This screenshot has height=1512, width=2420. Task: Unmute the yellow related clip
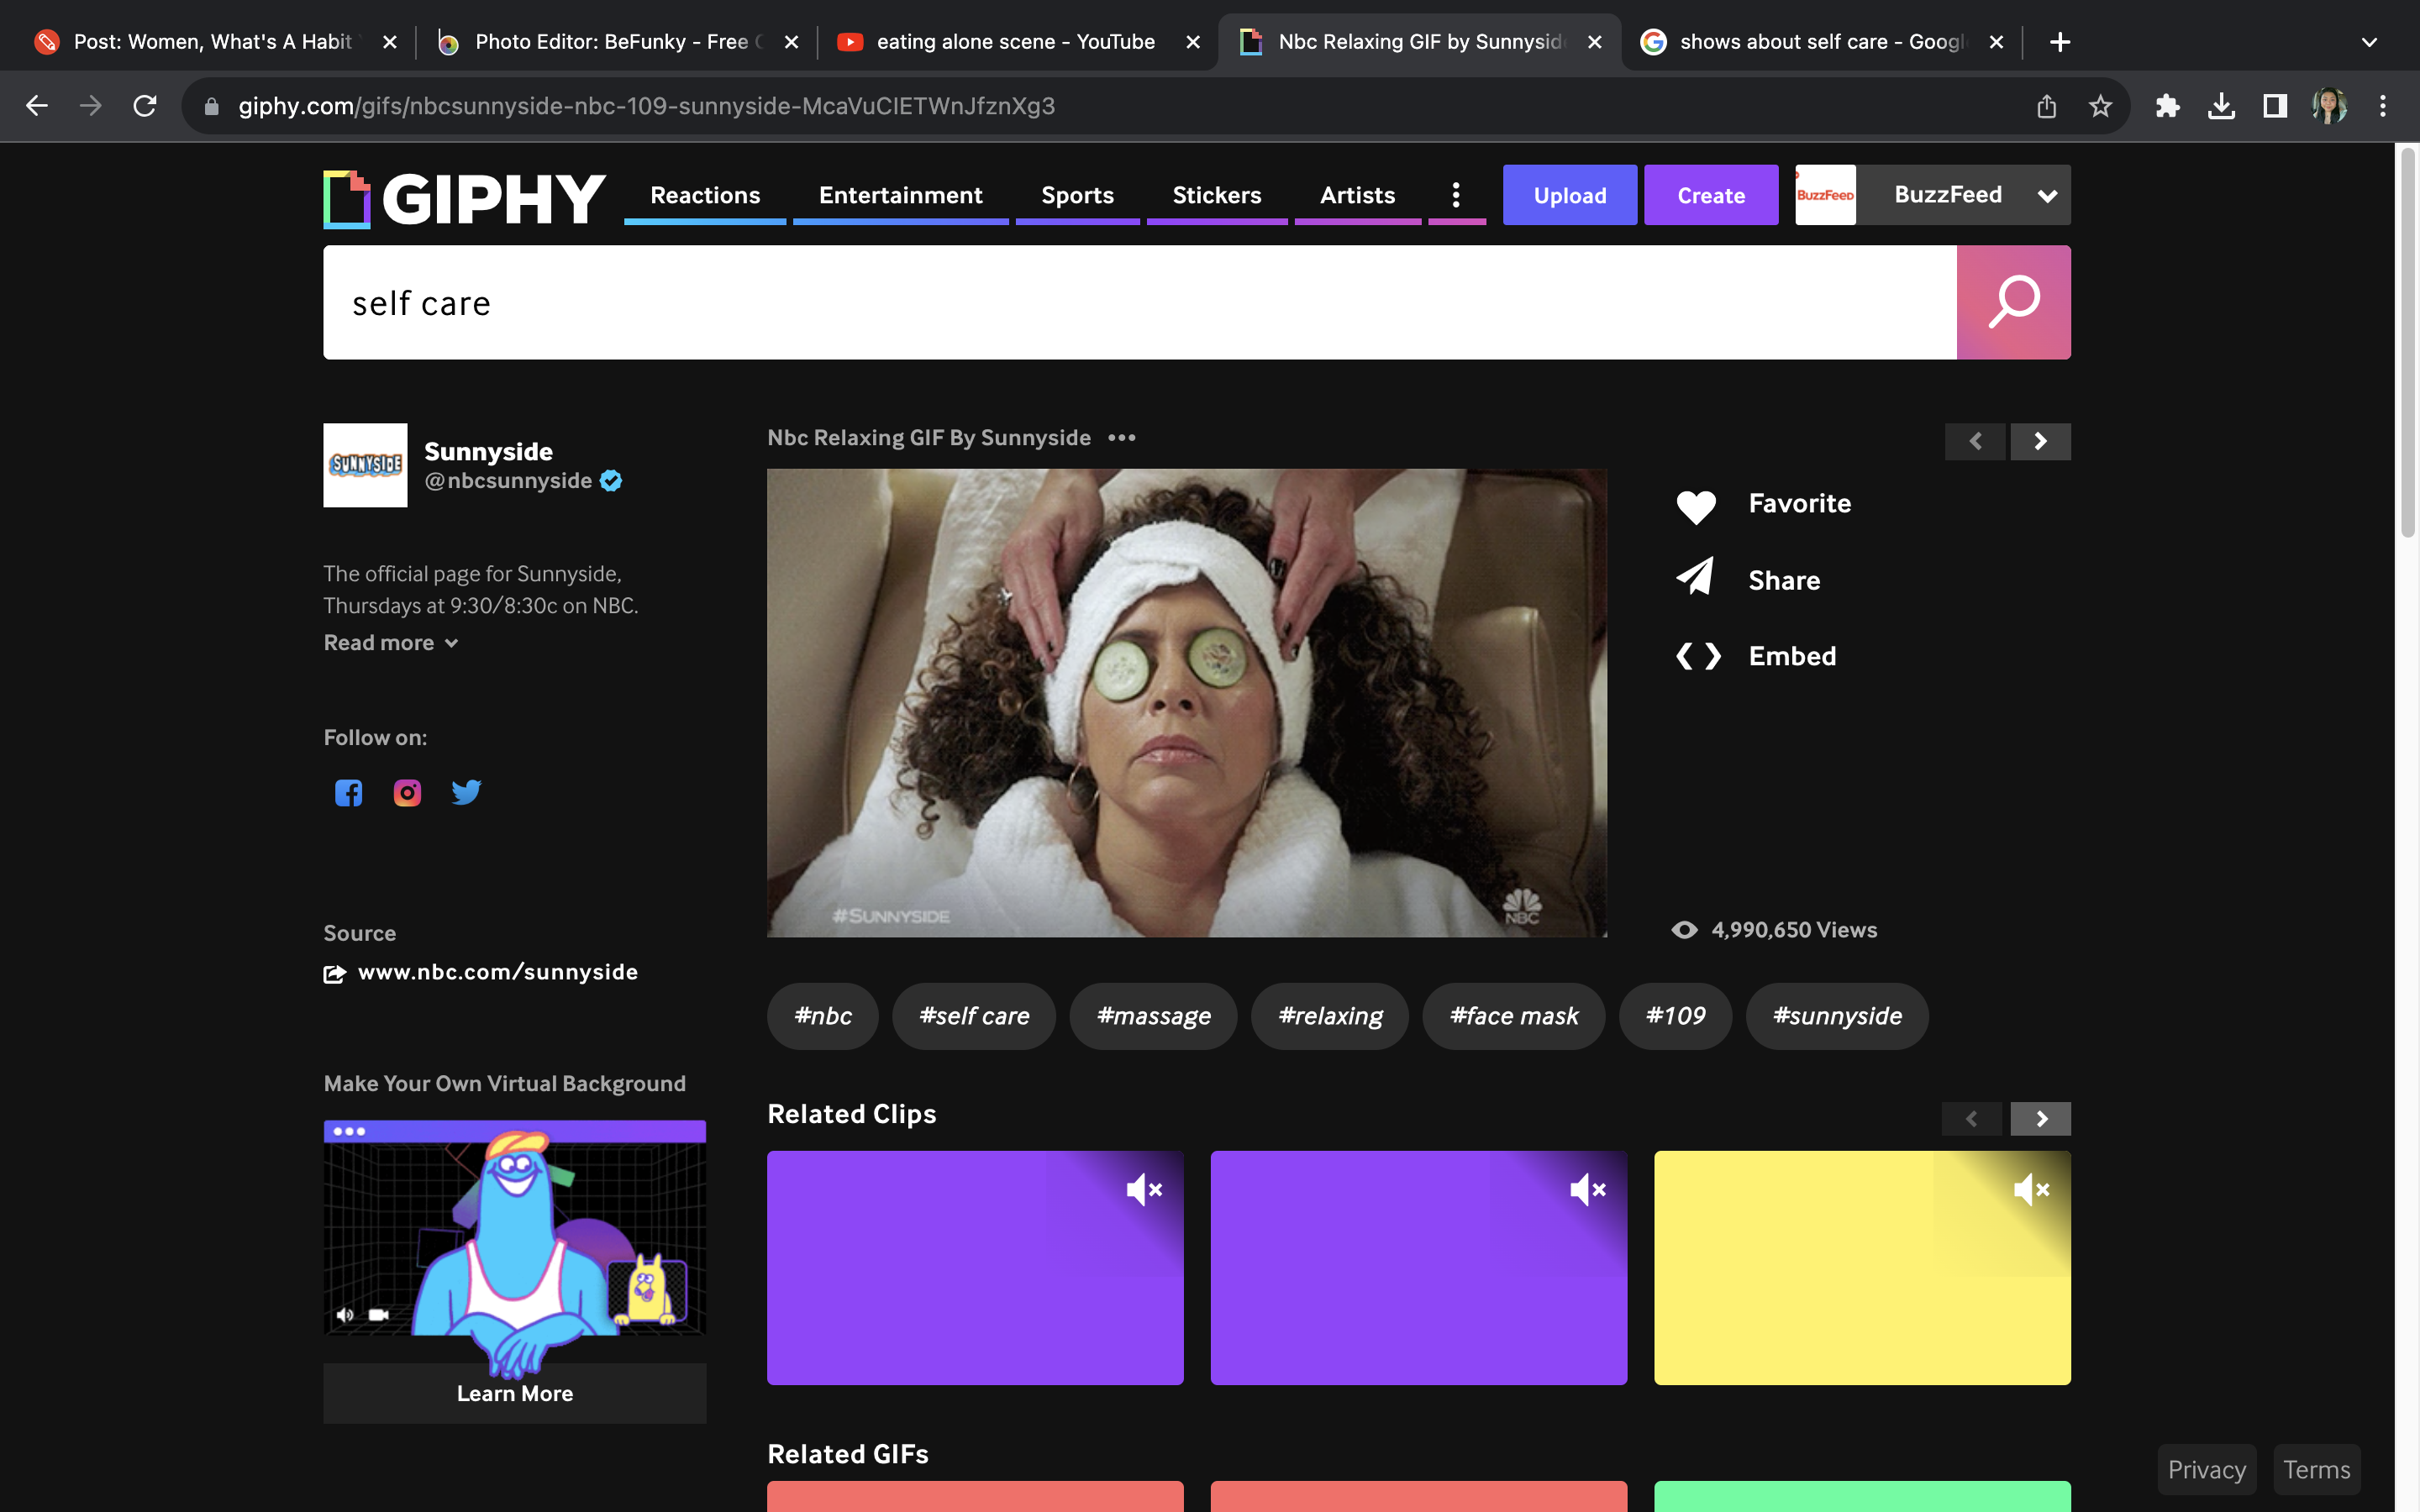[2031, 1190]
